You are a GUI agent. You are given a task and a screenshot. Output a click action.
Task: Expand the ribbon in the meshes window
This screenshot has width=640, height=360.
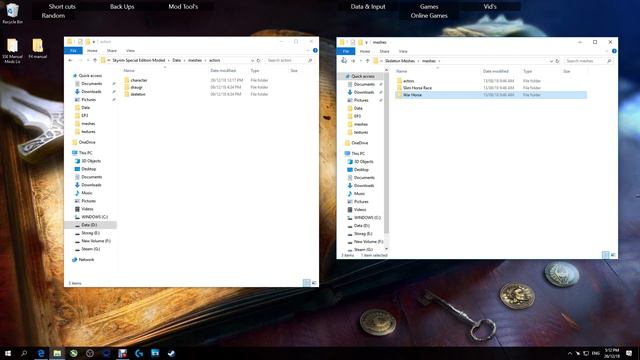coord(607,51)
